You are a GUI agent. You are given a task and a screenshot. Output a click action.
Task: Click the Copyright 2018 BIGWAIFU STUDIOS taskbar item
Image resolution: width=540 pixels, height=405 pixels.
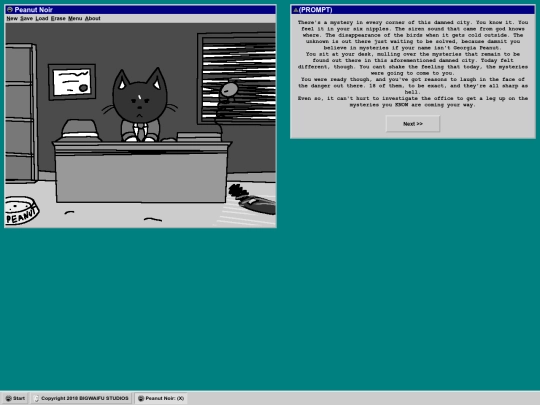(82, 398)
